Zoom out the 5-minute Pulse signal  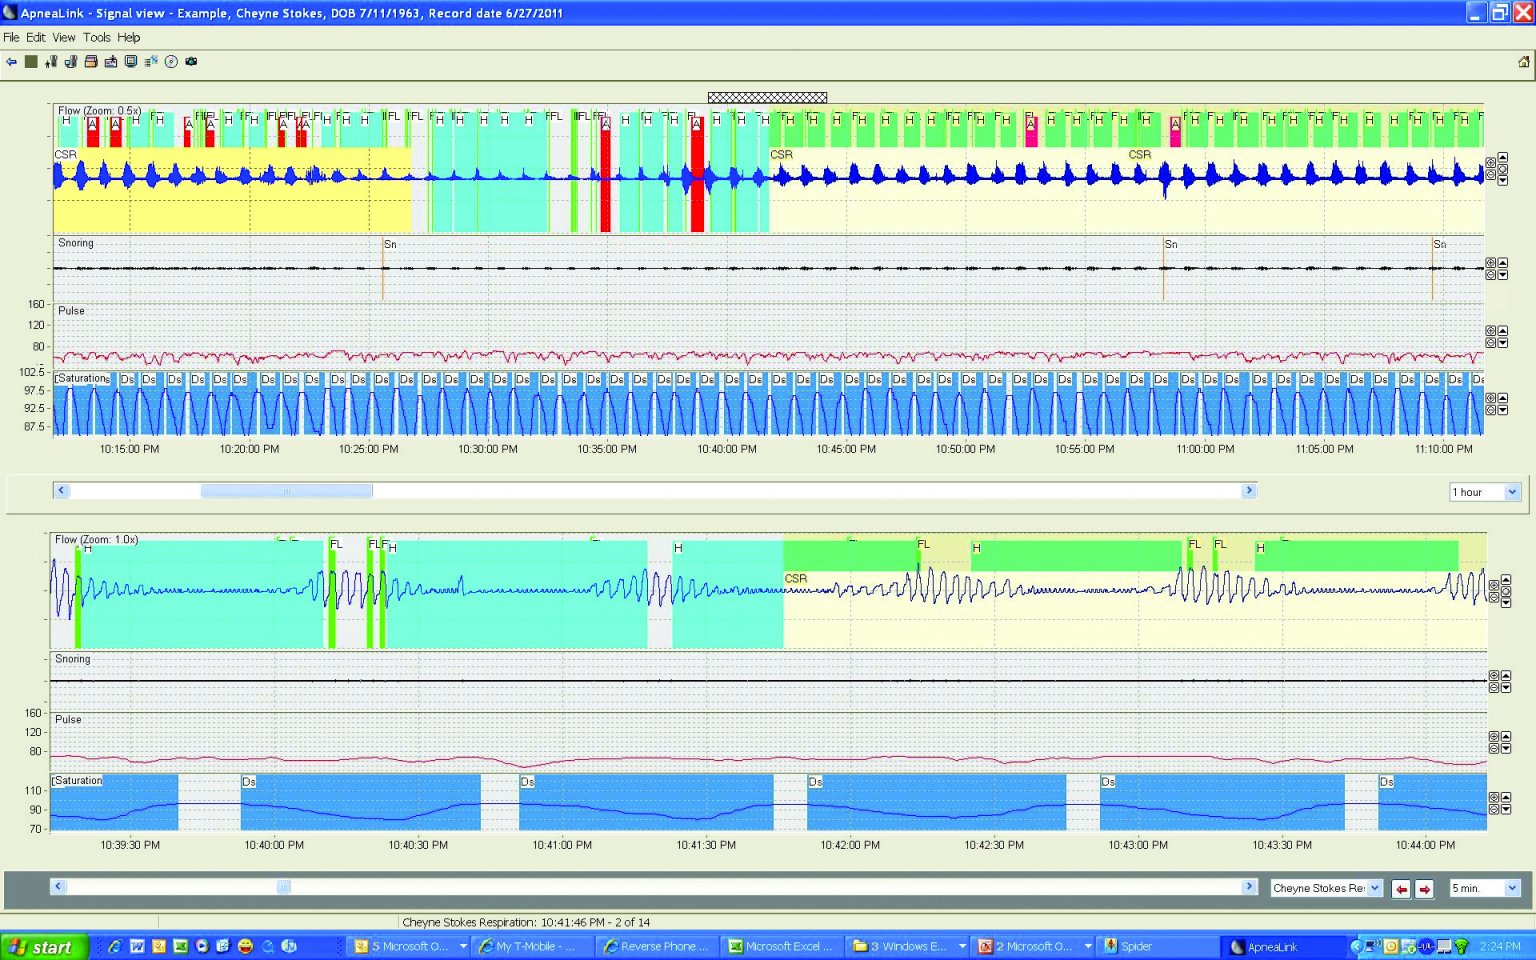pos(1494,748)
